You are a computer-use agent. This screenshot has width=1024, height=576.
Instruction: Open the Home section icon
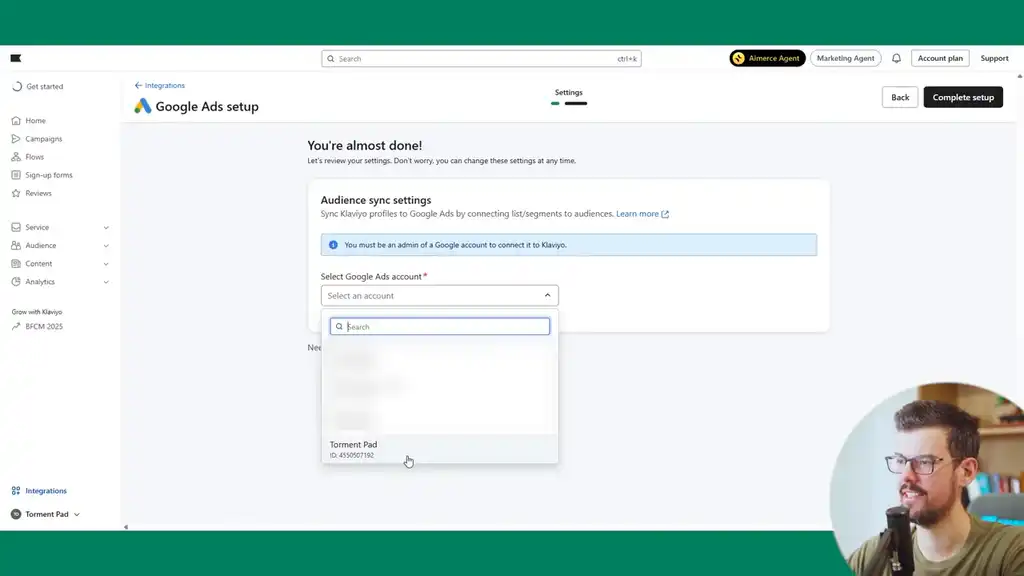coord(15,120)
